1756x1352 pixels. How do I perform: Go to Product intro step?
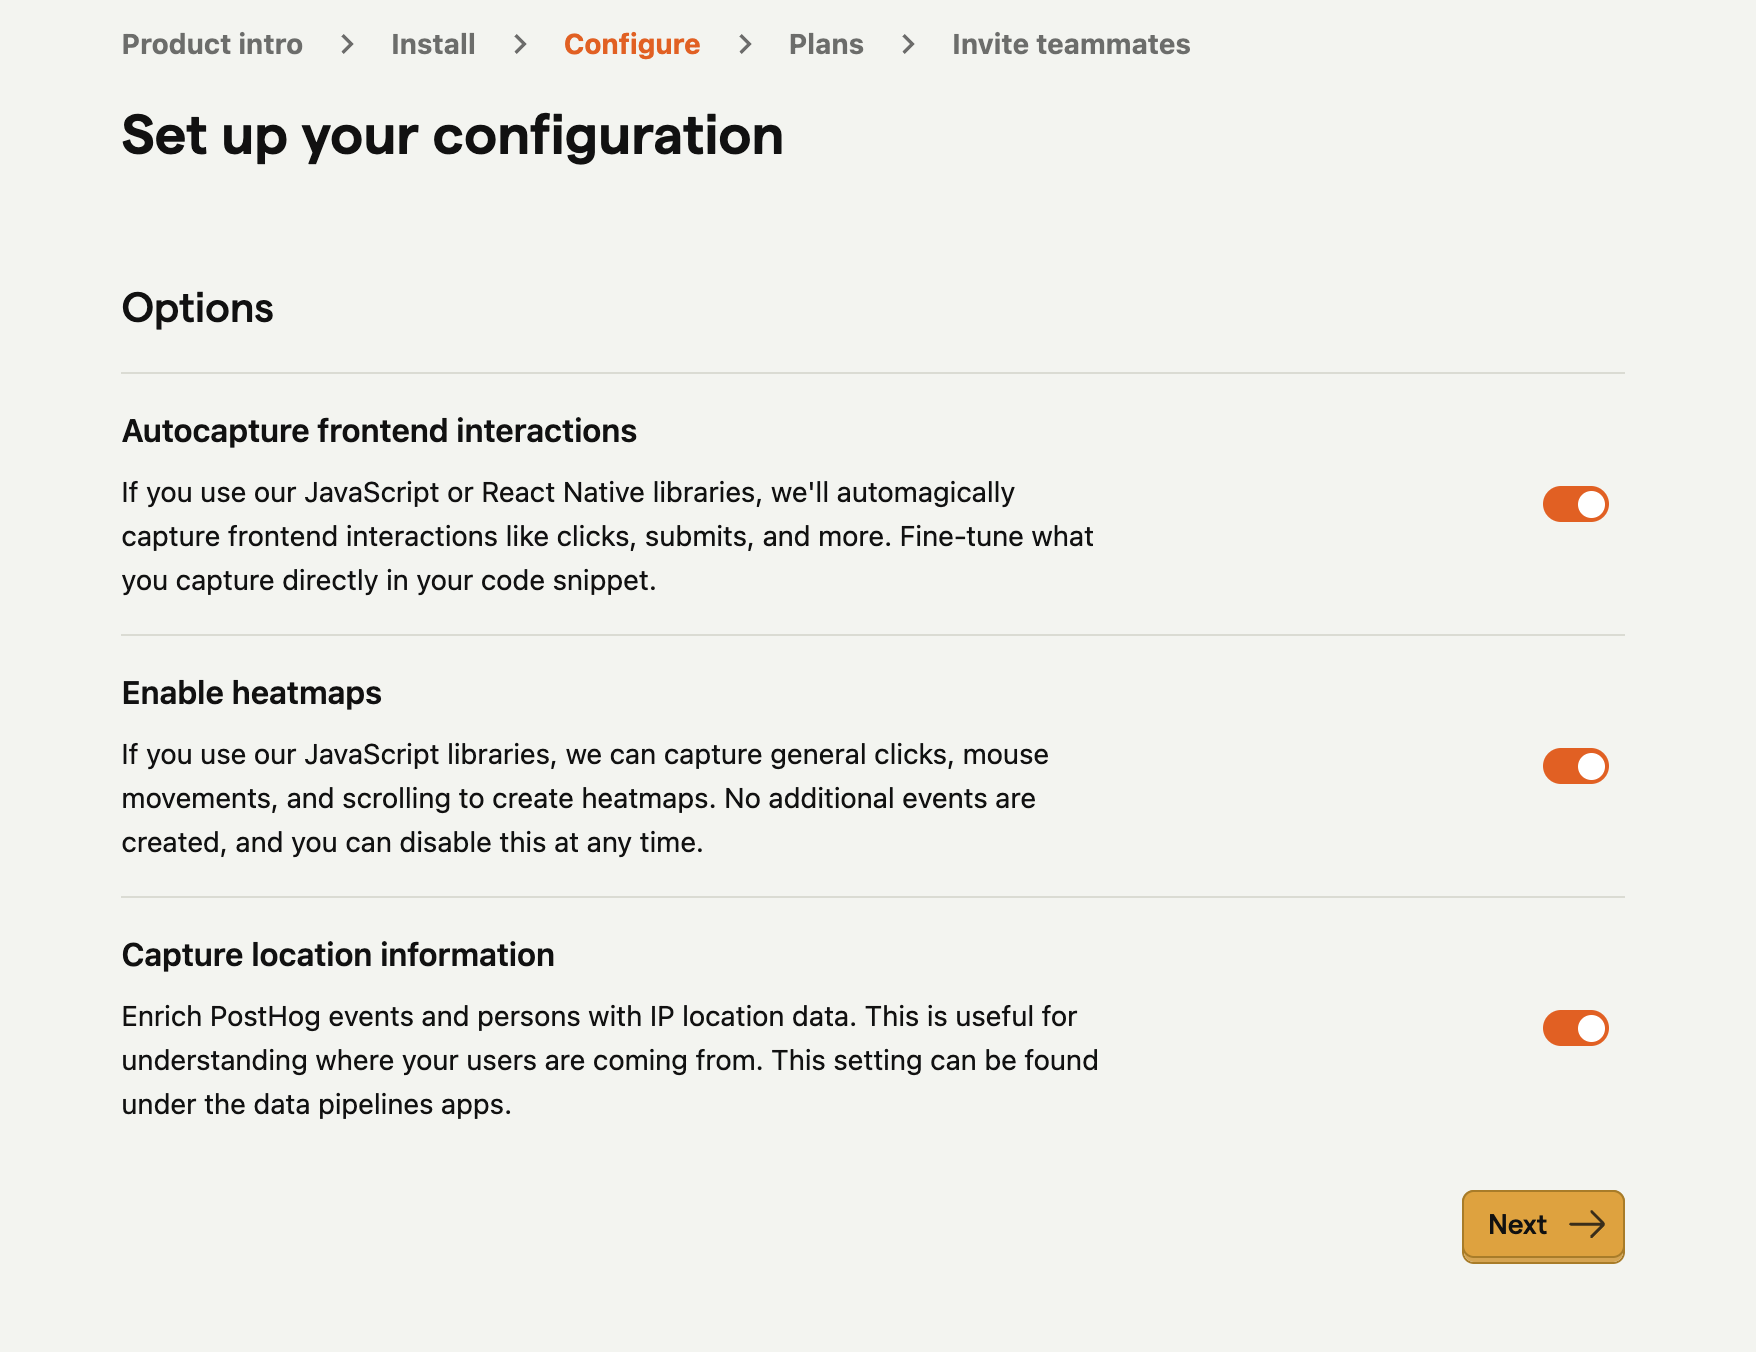212,44
